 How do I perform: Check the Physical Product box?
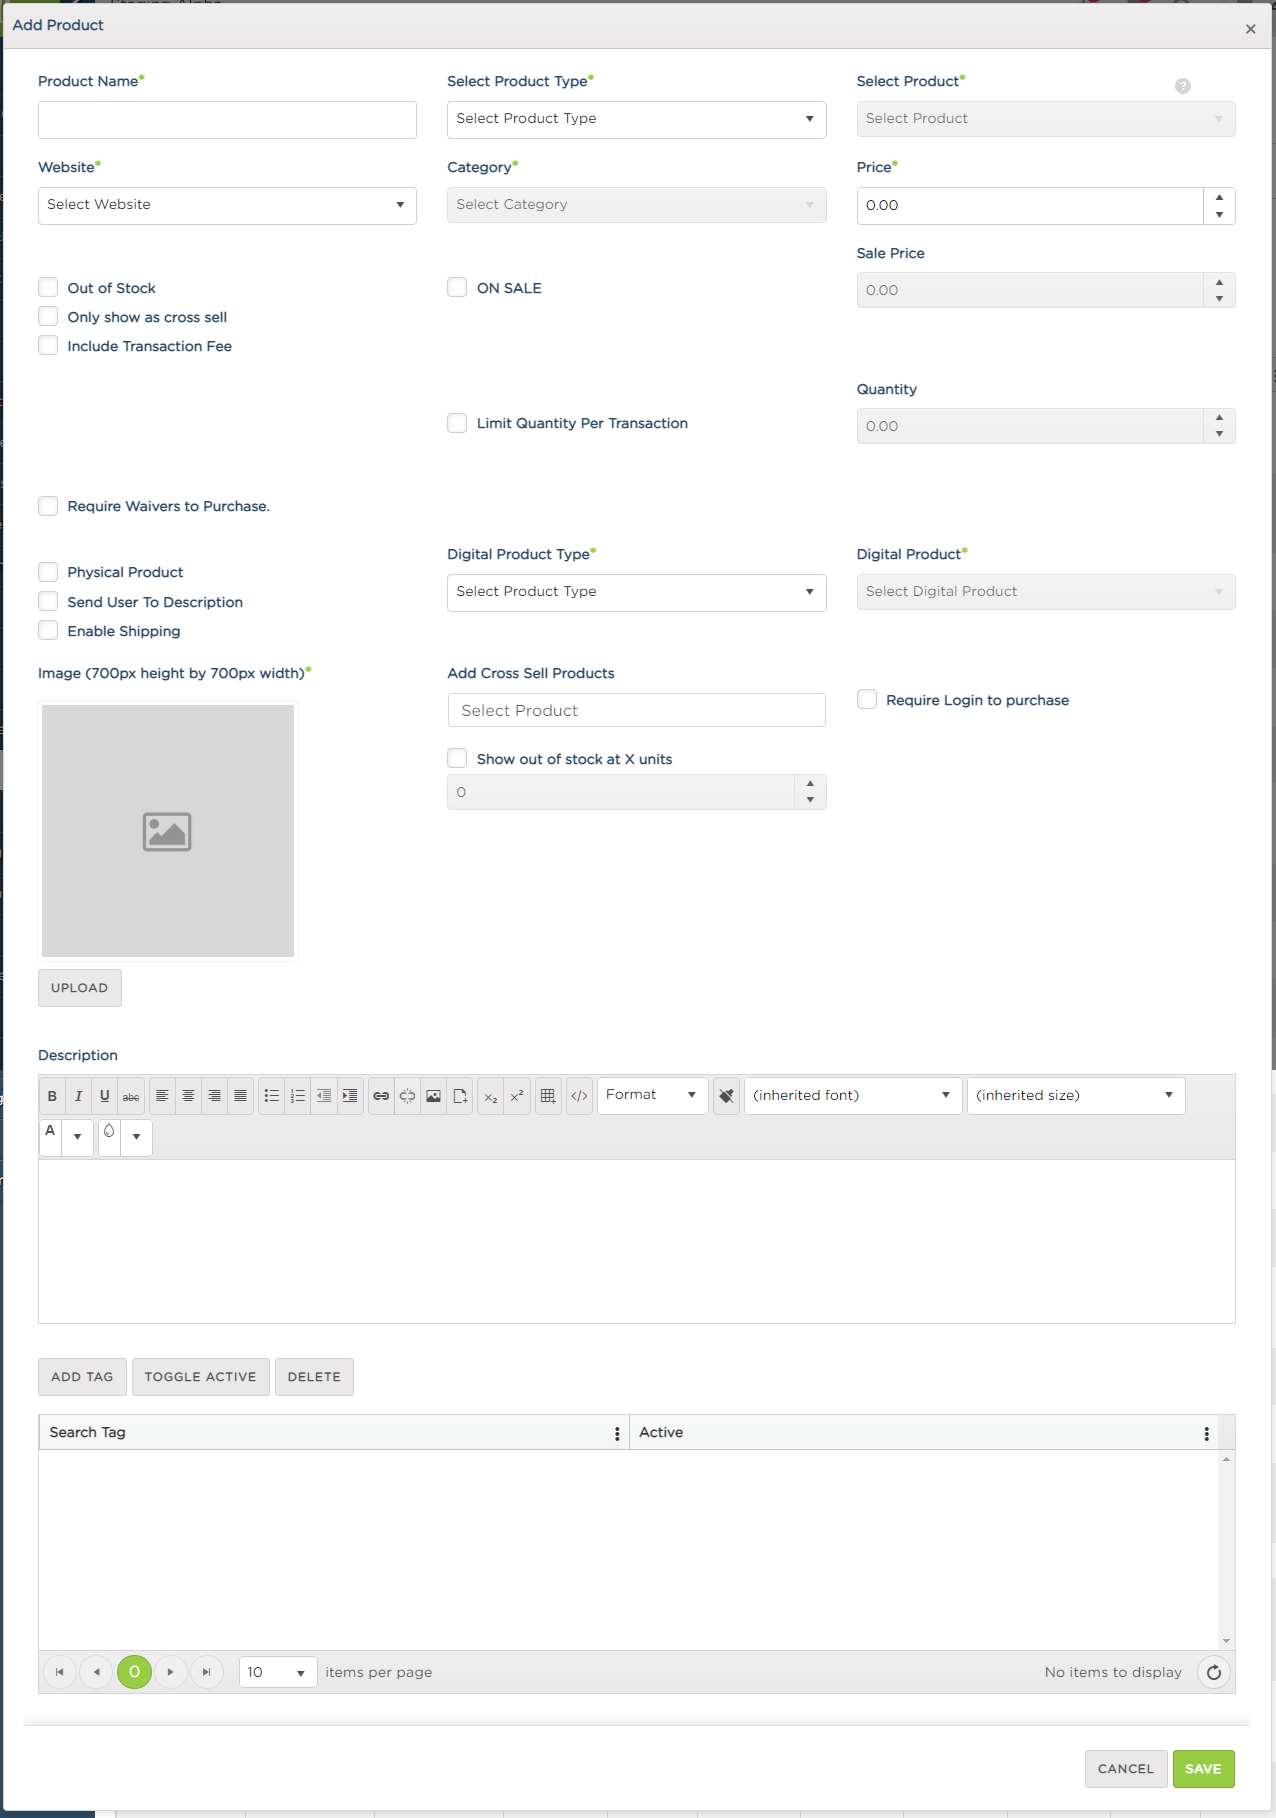48,572
